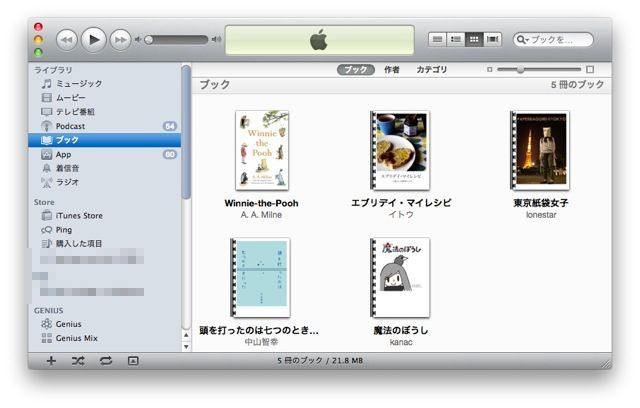The width and height of the screenshot is (640, 408).
Task: Select the 魔法のぼうし book cover
Action: tap(400, 278)
